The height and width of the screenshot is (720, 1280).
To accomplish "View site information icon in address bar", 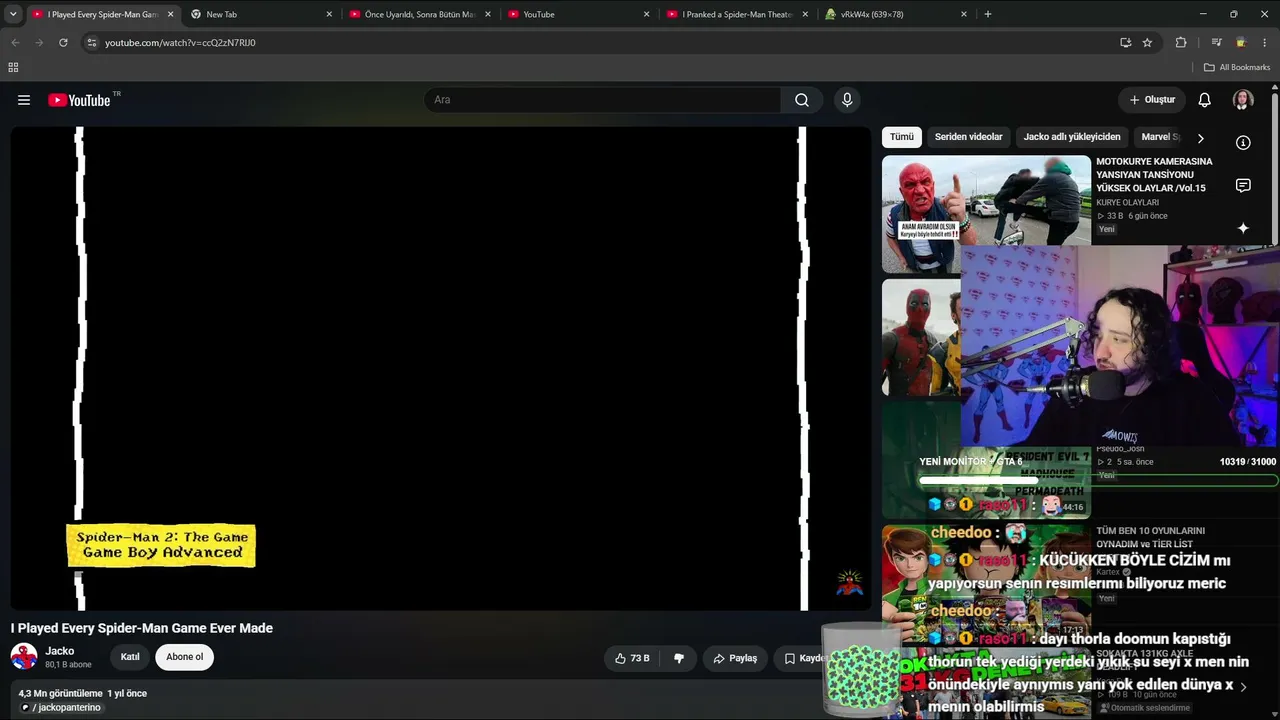I will 91,43.
